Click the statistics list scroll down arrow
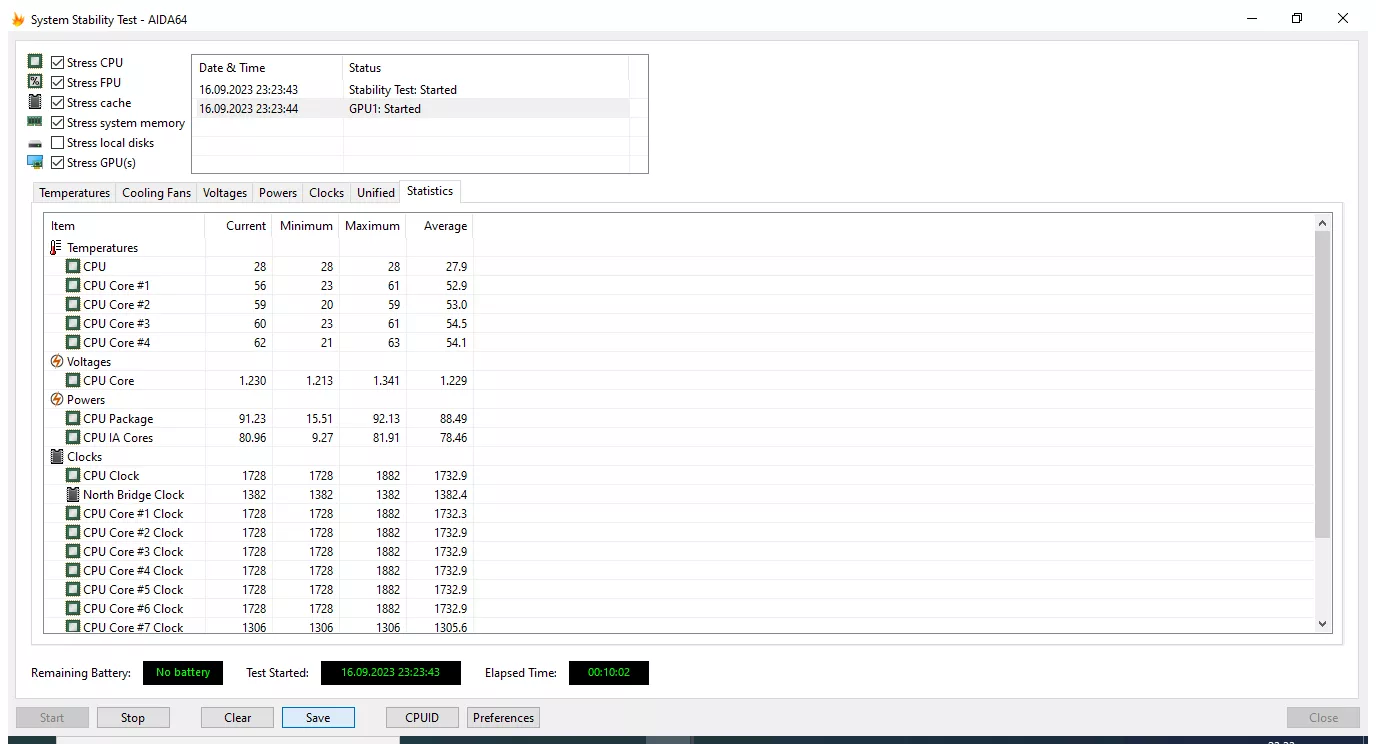 pyautogui.click(x=1323, y=624)
